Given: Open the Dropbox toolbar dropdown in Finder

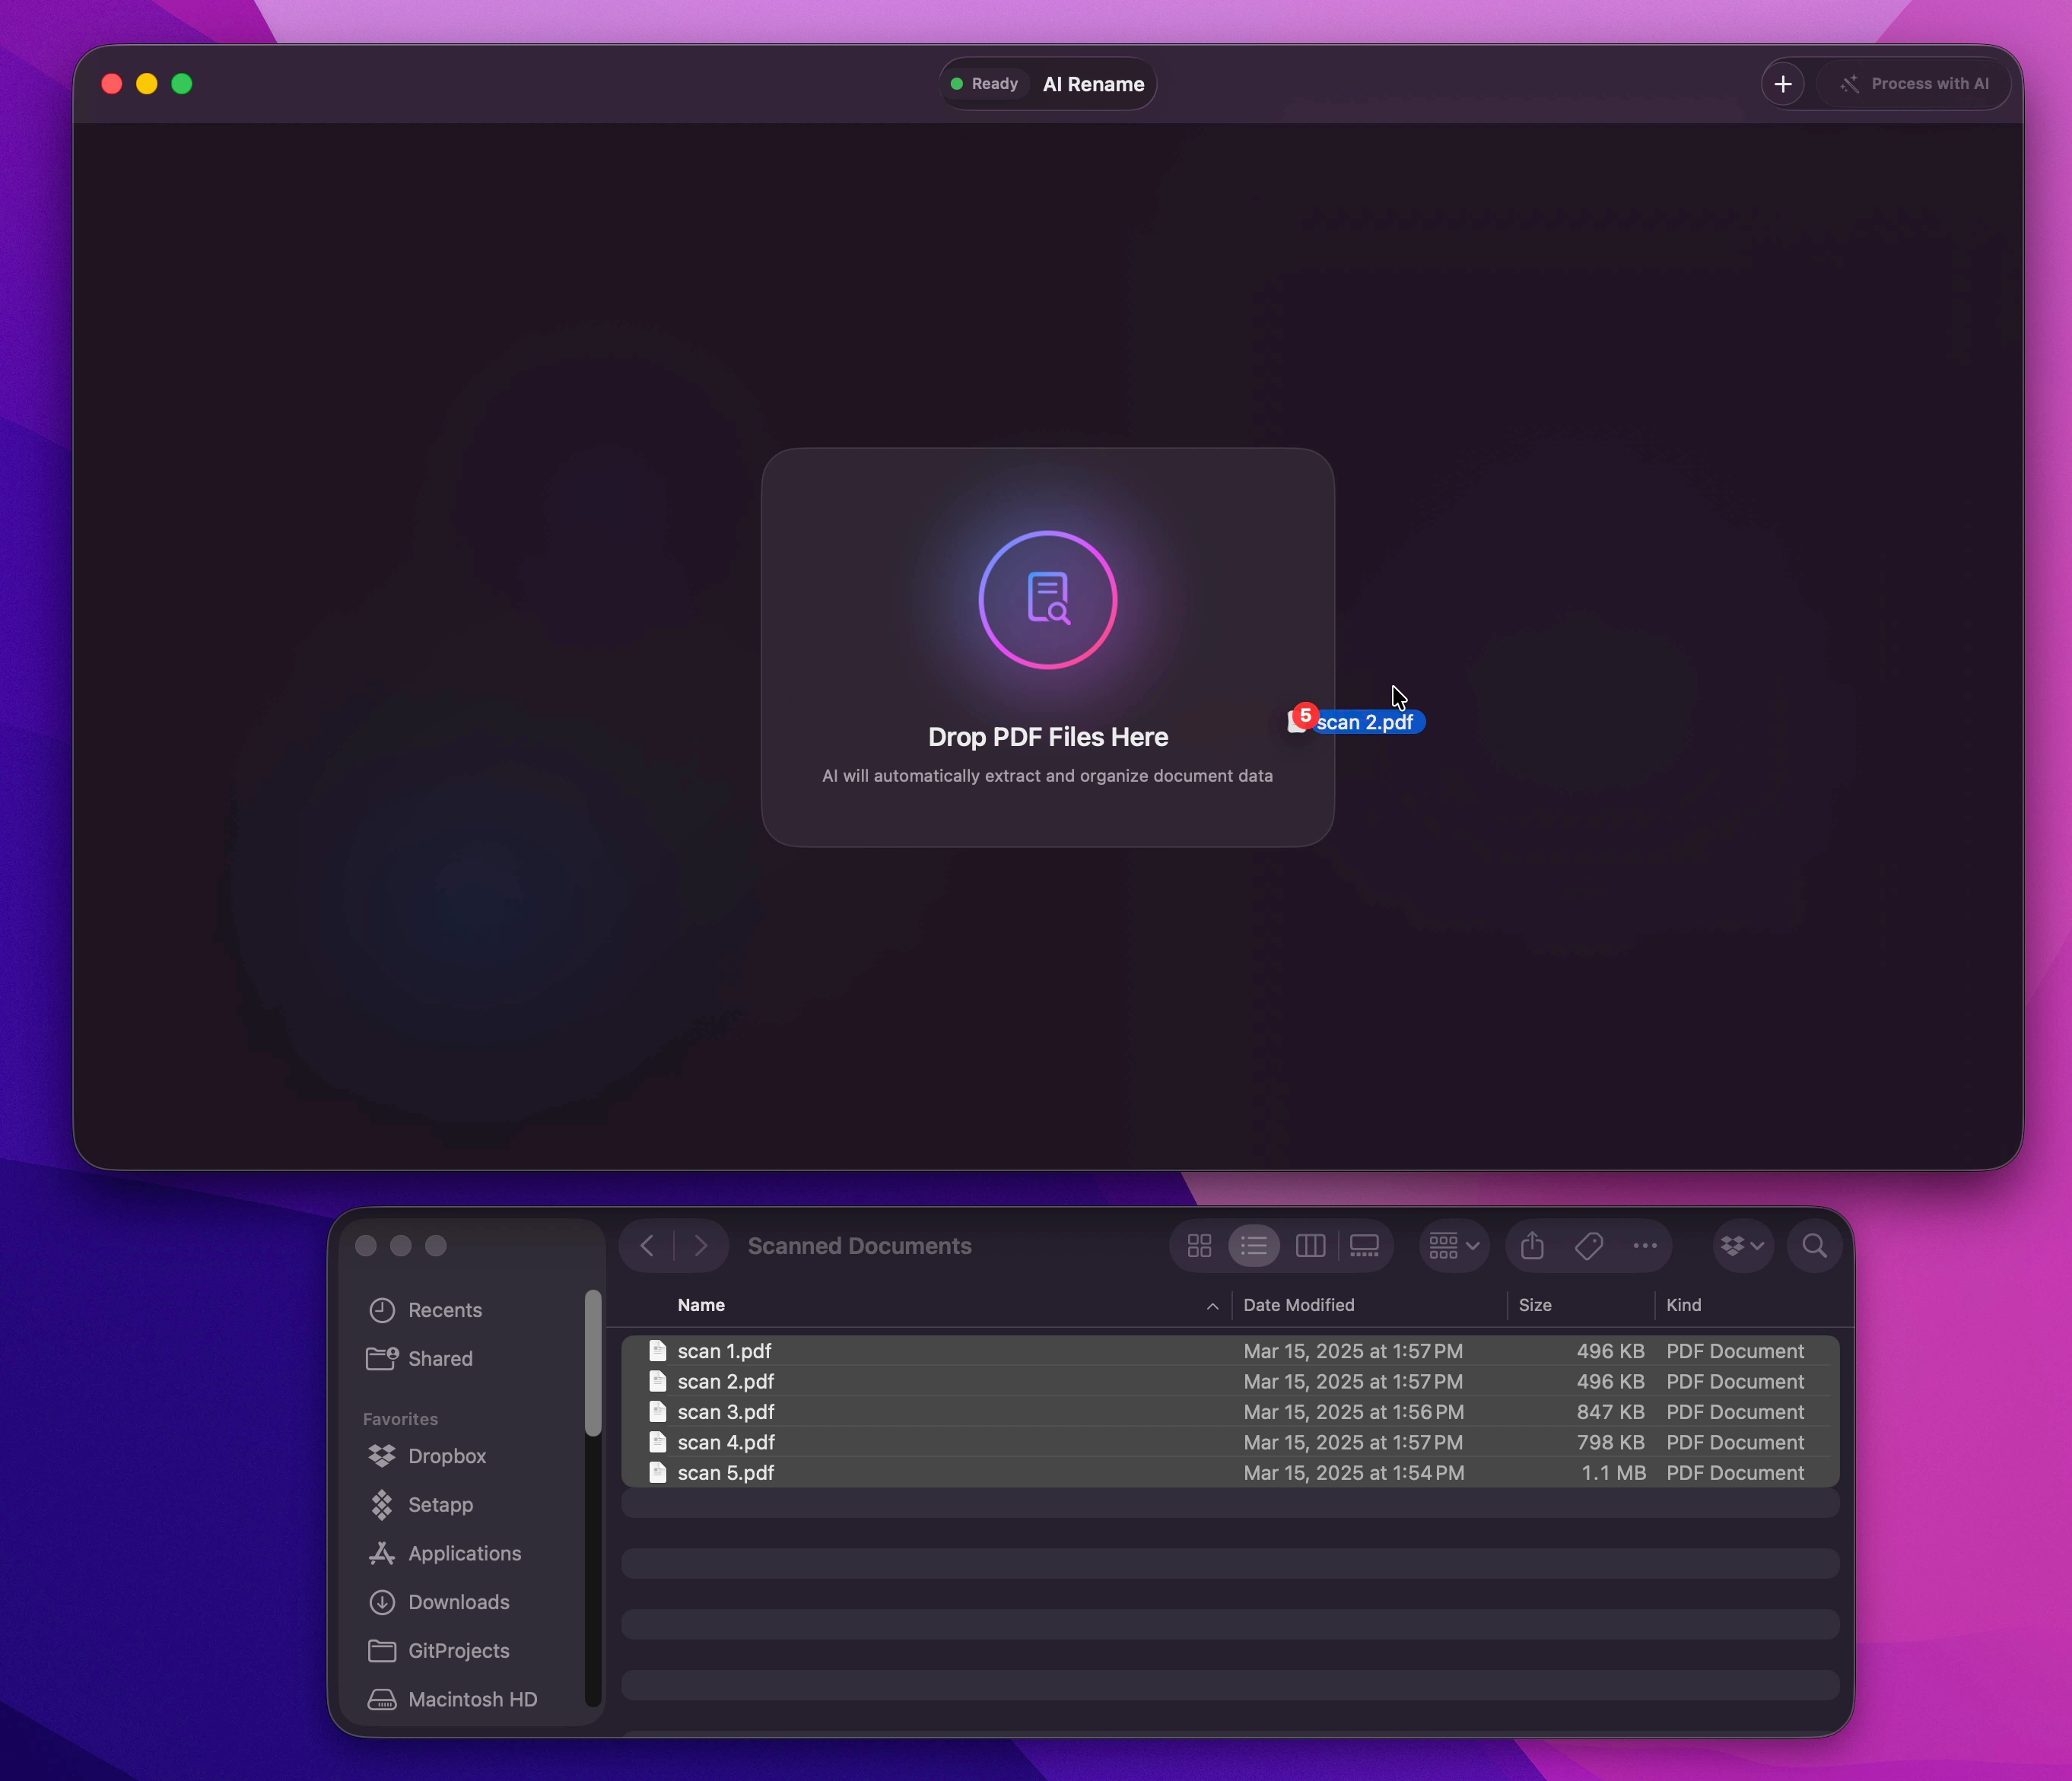Looking at the screenshot, I should pyautogui.click(x=1743, y=1245).
